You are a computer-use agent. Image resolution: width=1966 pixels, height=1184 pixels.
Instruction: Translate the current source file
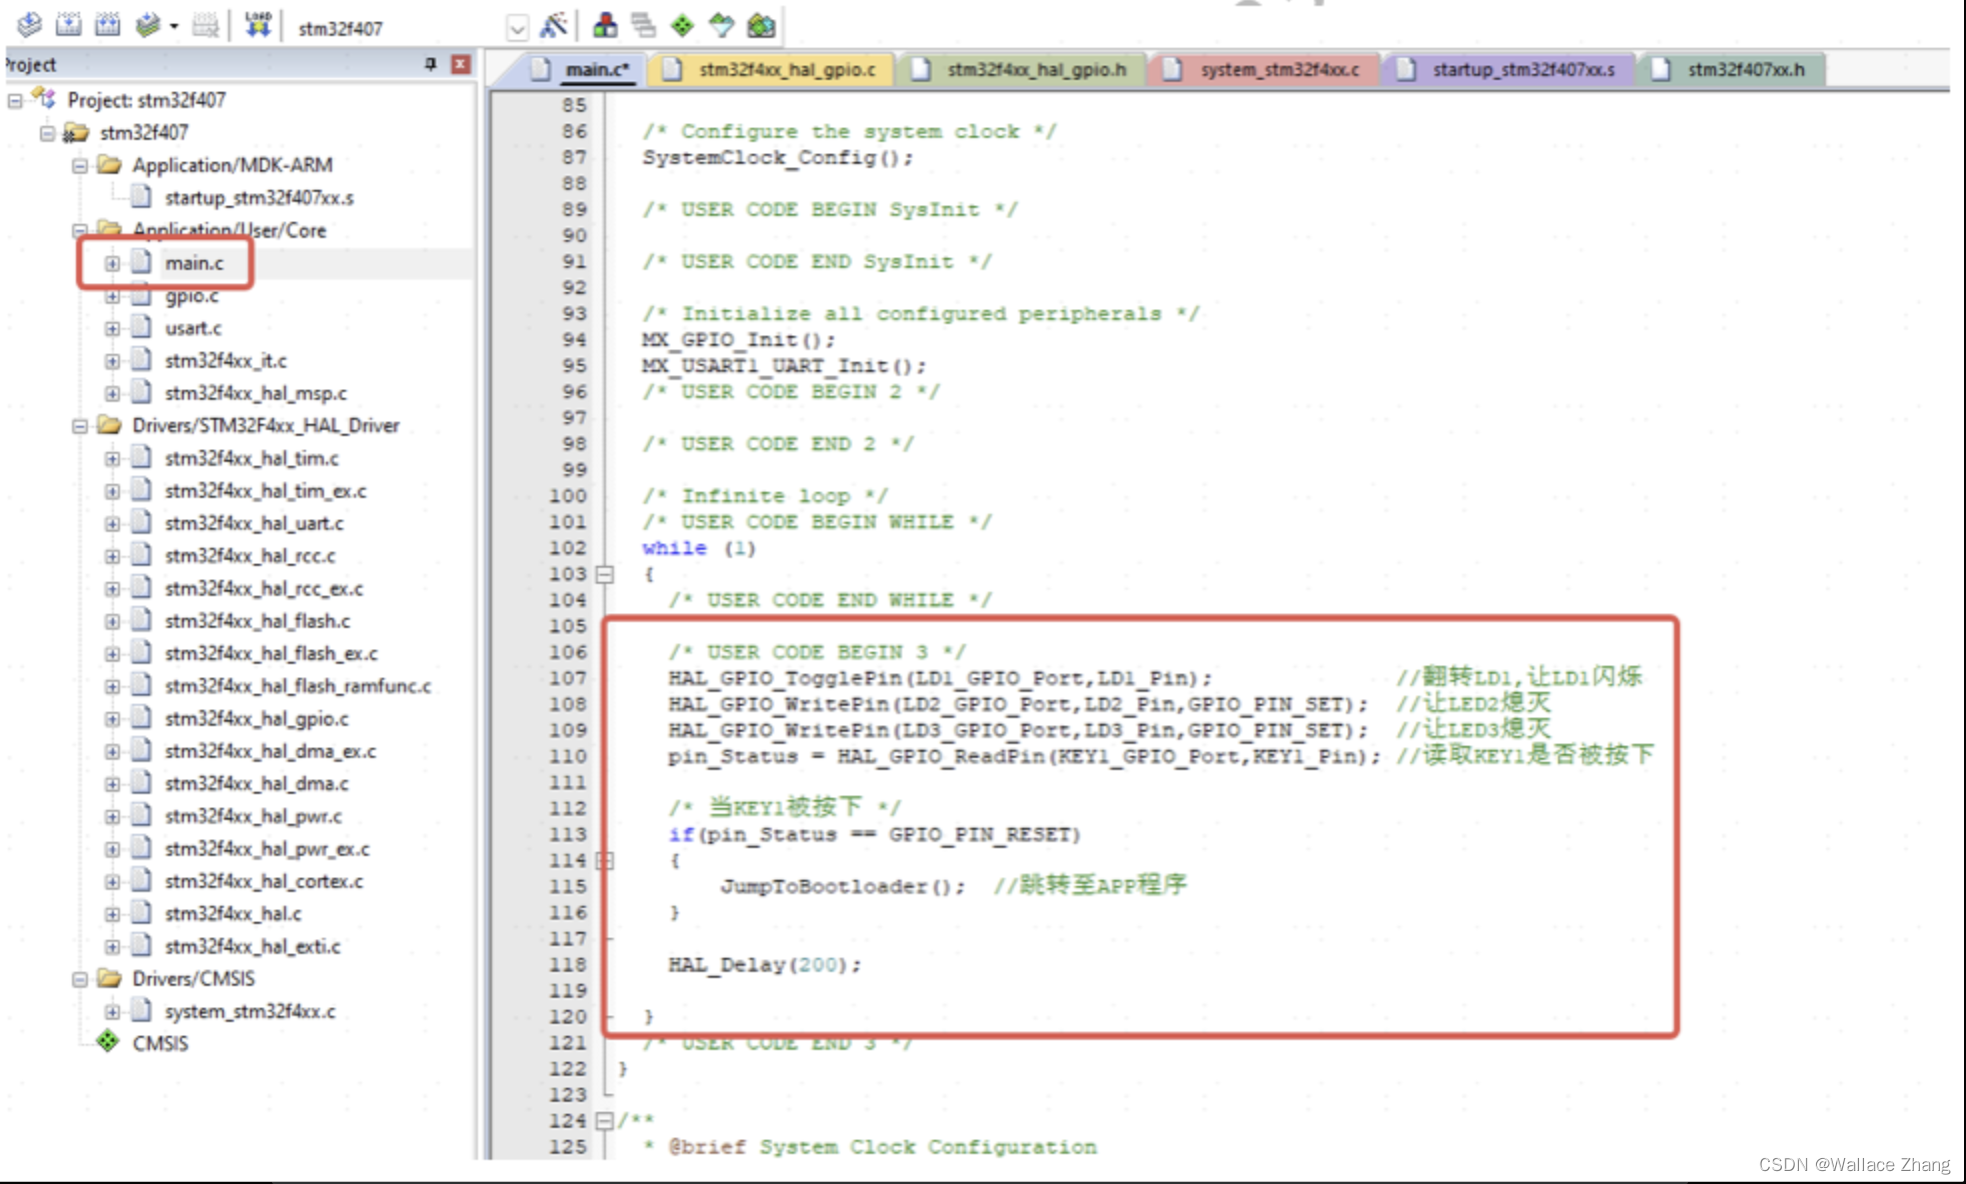tap(30, 25)
